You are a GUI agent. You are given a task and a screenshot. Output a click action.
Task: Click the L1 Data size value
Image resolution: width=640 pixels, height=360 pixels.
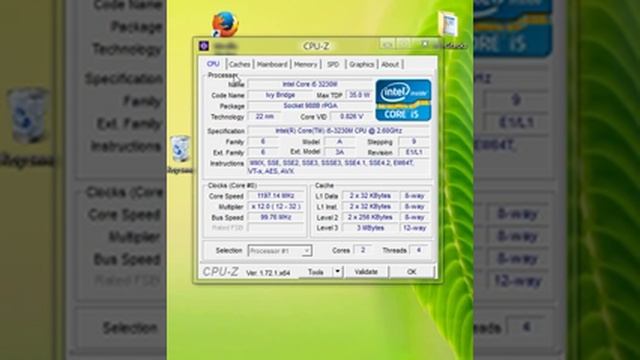(x=370, y=196)
